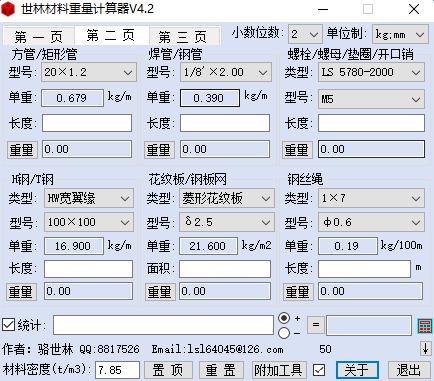
Task: Click weight result 0.00 in 螺栓 section
Action: click(x=371, y=149)
